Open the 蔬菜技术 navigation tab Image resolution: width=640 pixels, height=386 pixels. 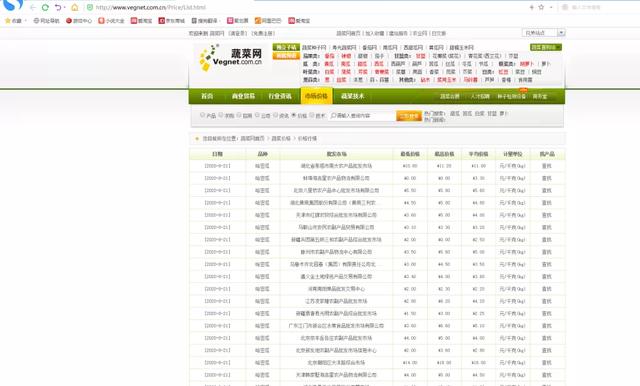click(x=352, y=96)
